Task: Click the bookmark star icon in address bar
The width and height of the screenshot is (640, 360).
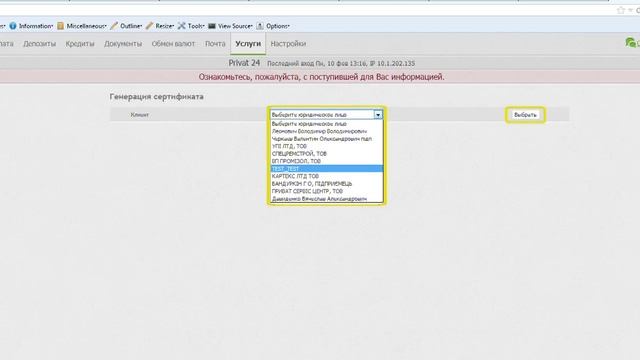Action: pos(621,10)
